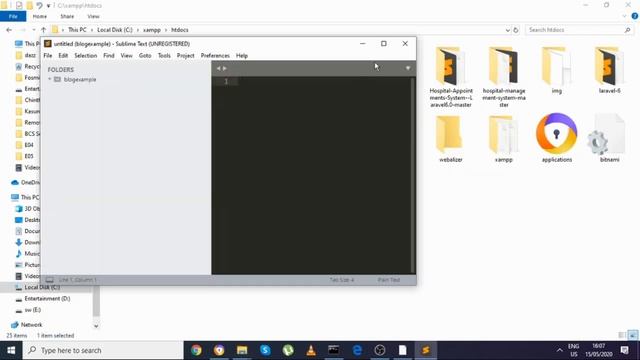Open Explorer help question mark icon

pos(635,16)
